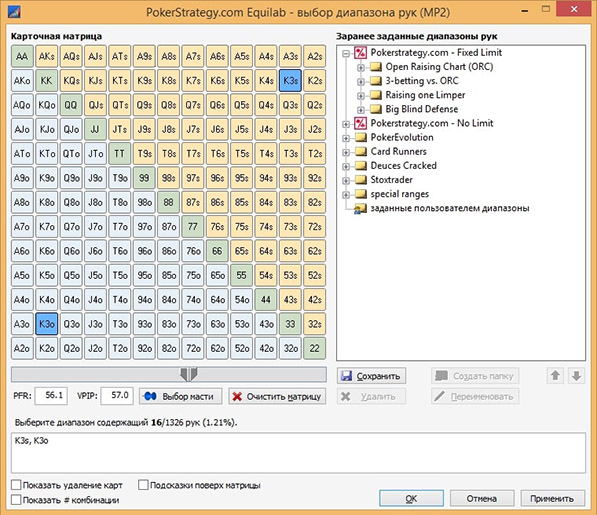Close the Equilab range selection window

click(x=574, y=9)
